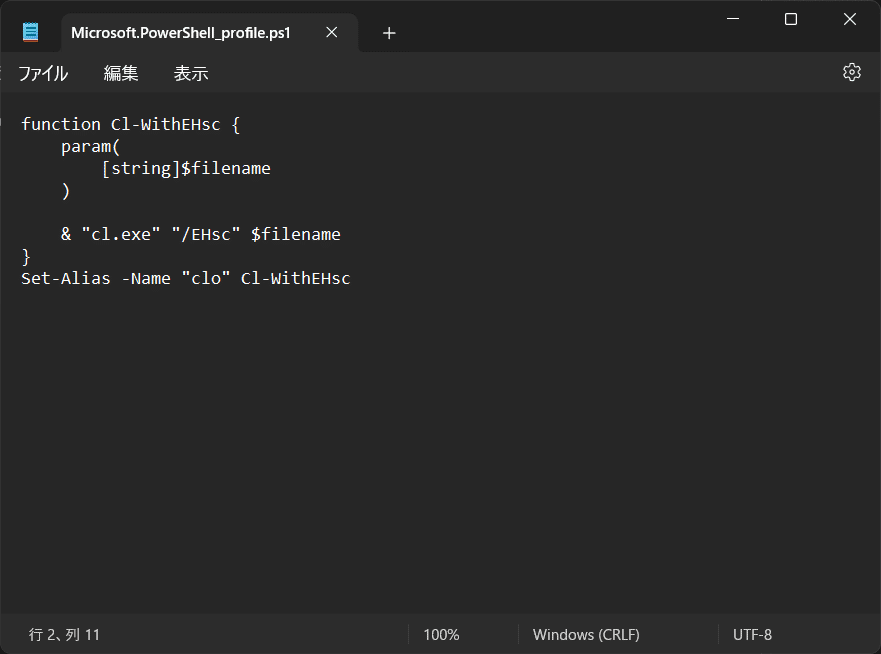This screenshot has height=654, width=881.
Task: Click the 行2、列11 cursor position indicator
Action: (x=63, y=634)
